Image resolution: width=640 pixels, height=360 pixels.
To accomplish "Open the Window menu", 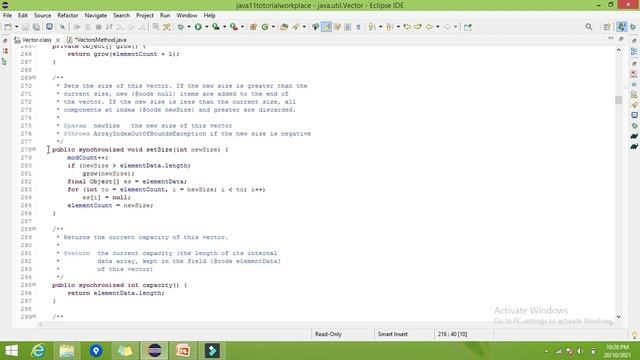I will pyautogui.click(x=187, y=16).
